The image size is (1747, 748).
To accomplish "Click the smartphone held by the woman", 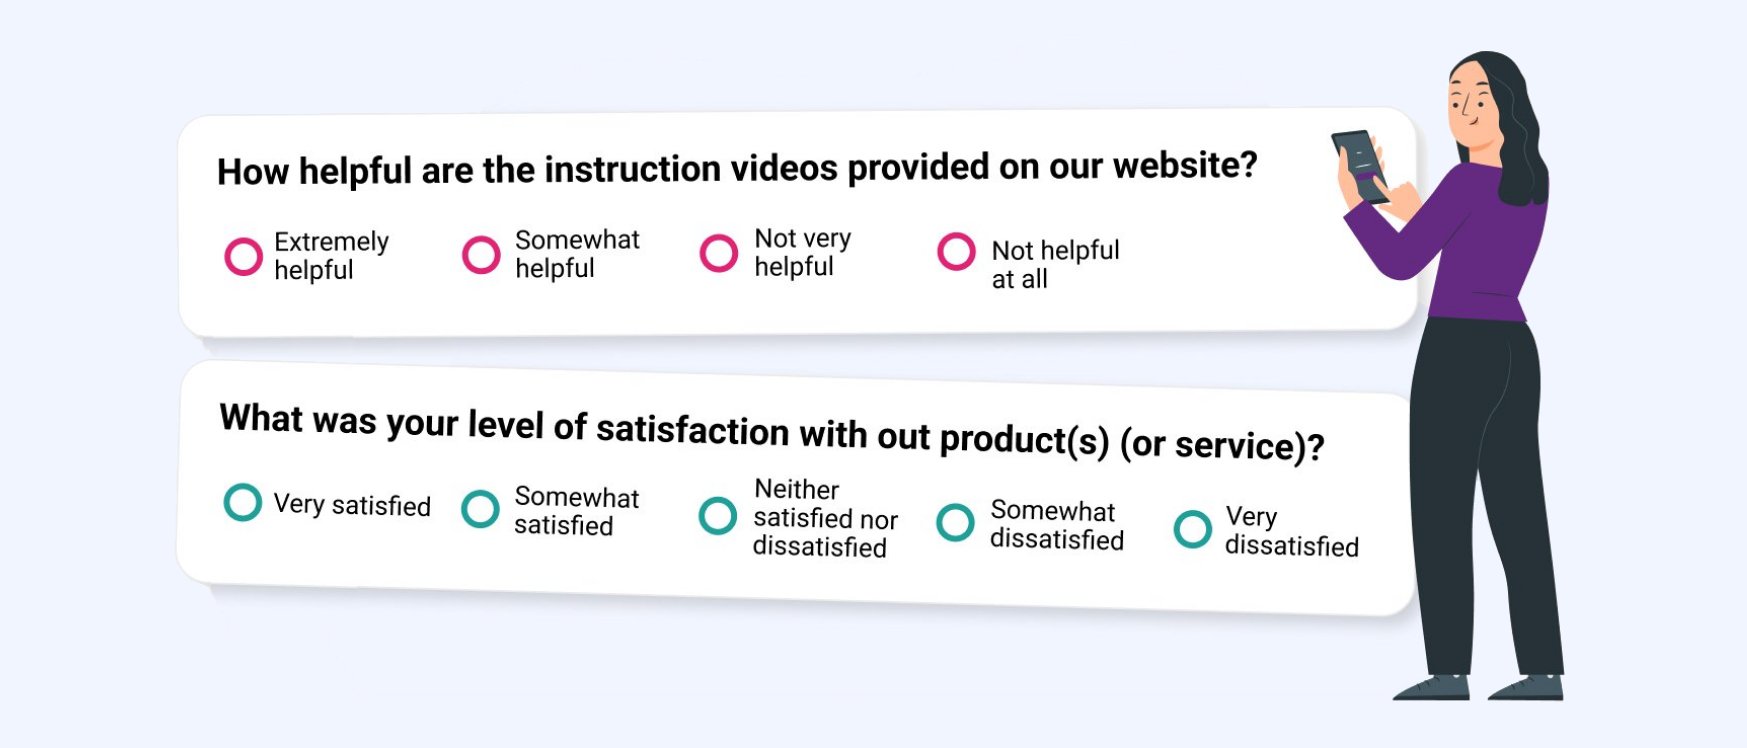I will (1360, 165).
